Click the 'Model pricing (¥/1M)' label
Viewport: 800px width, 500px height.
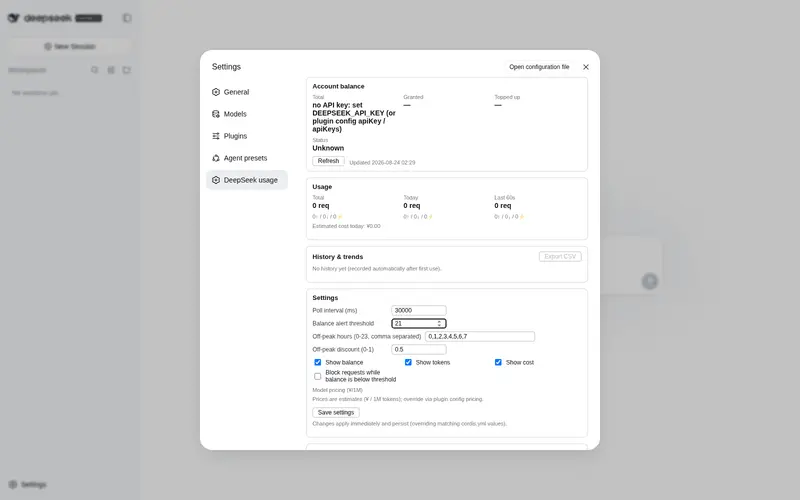coord(337,390)
